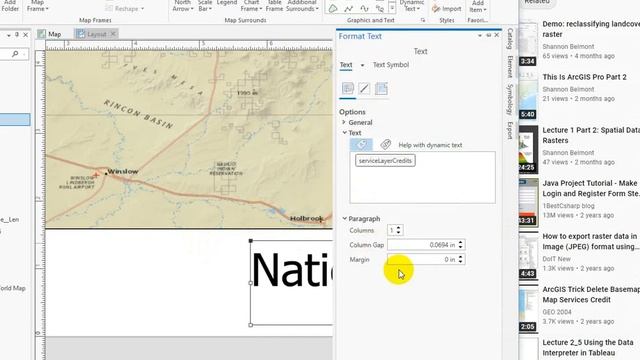Click the search icon in left pane
The width and height of the screenshot is (640, 360).
tap(16, 54)
